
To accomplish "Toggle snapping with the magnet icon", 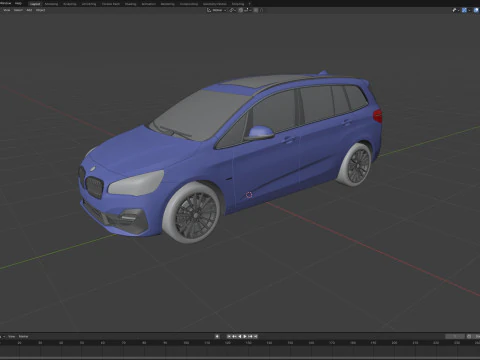I will click(x=240, y=10).
